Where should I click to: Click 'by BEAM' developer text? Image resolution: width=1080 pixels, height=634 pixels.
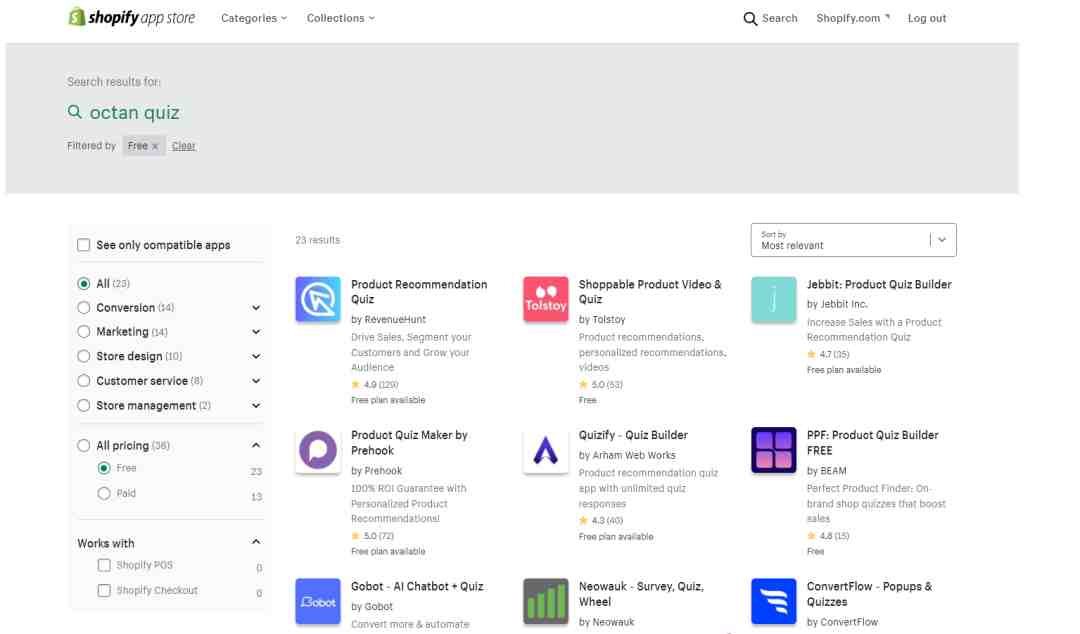click(x=827, y=471)
